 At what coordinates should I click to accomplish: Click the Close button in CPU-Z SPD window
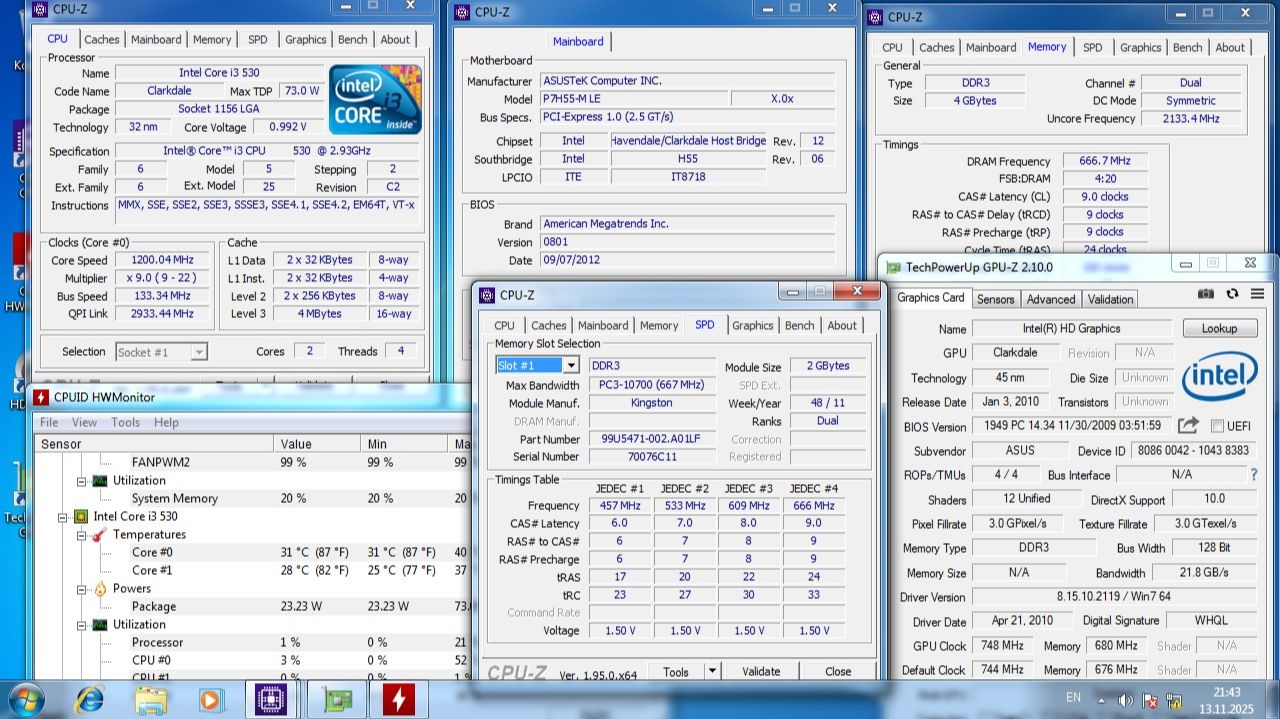tap(838, 672)
